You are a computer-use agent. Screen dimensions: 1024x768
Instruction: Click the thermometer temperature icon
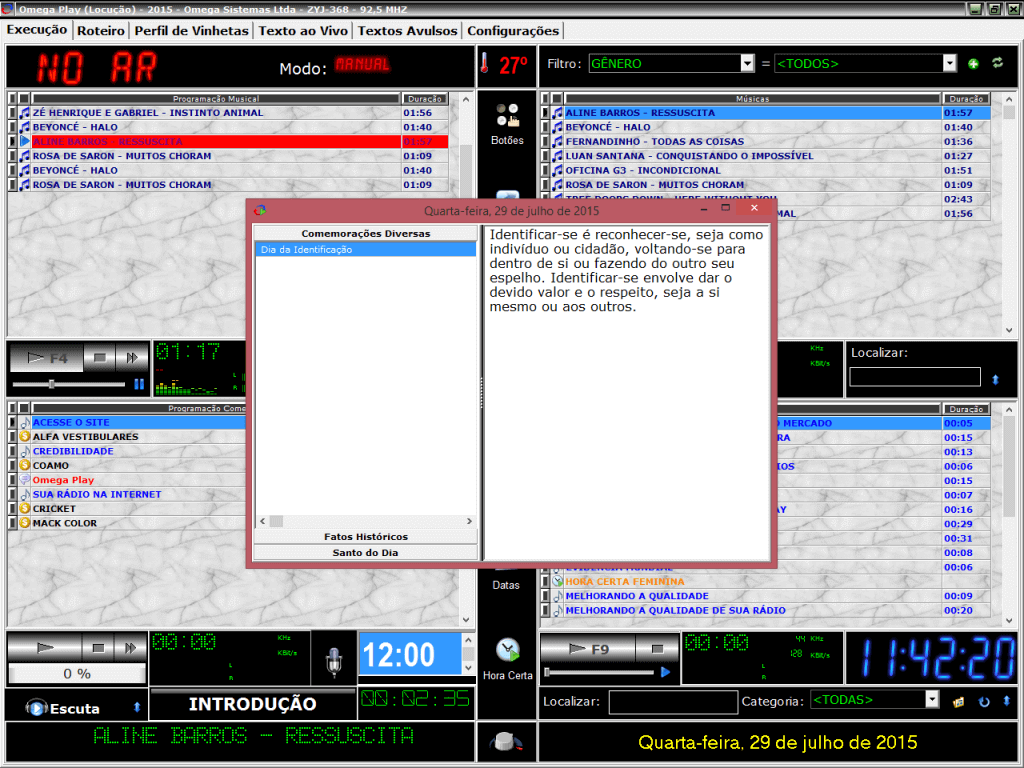485,63
